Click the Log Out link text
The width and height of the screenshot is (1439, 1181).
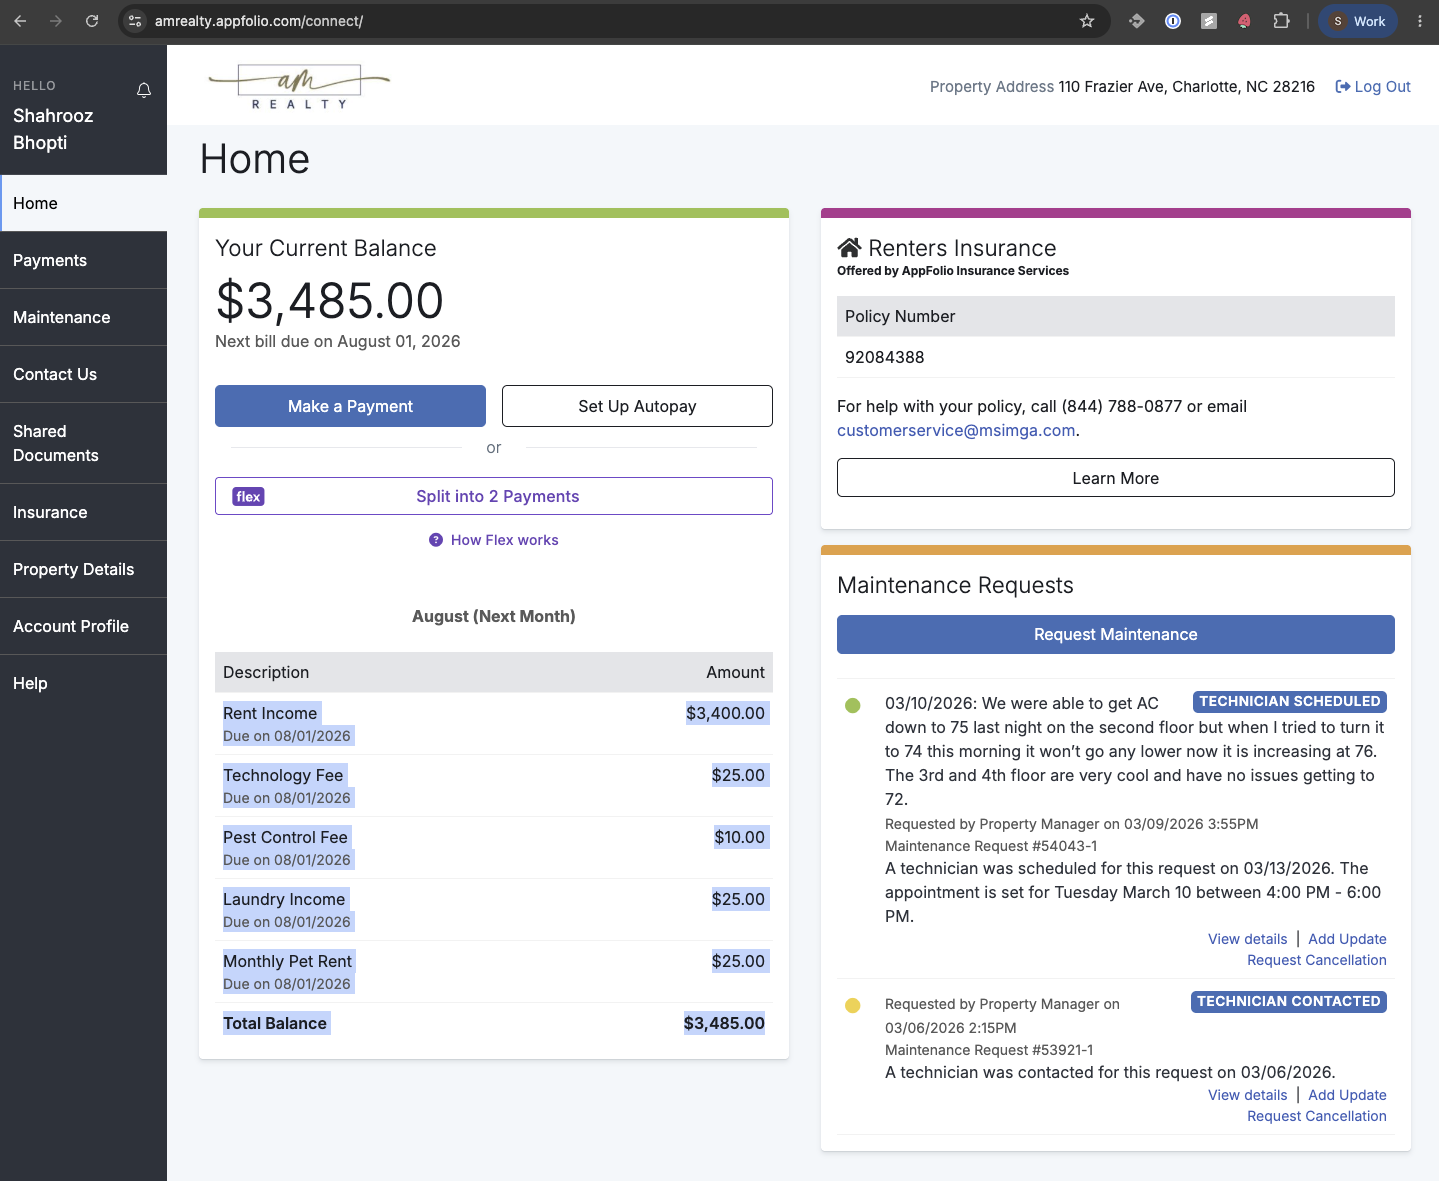[1383, 87]
